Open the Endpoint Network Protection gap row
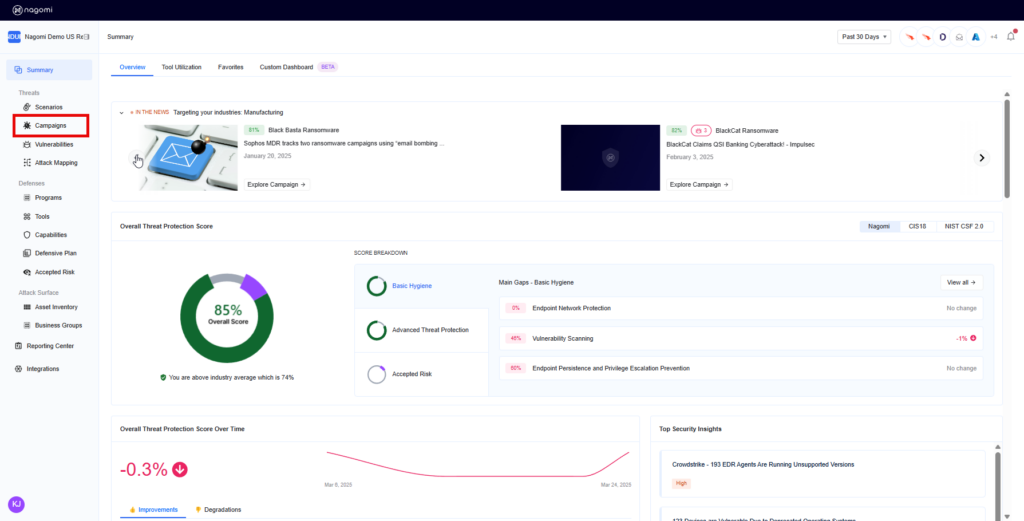 pos(741,308)
